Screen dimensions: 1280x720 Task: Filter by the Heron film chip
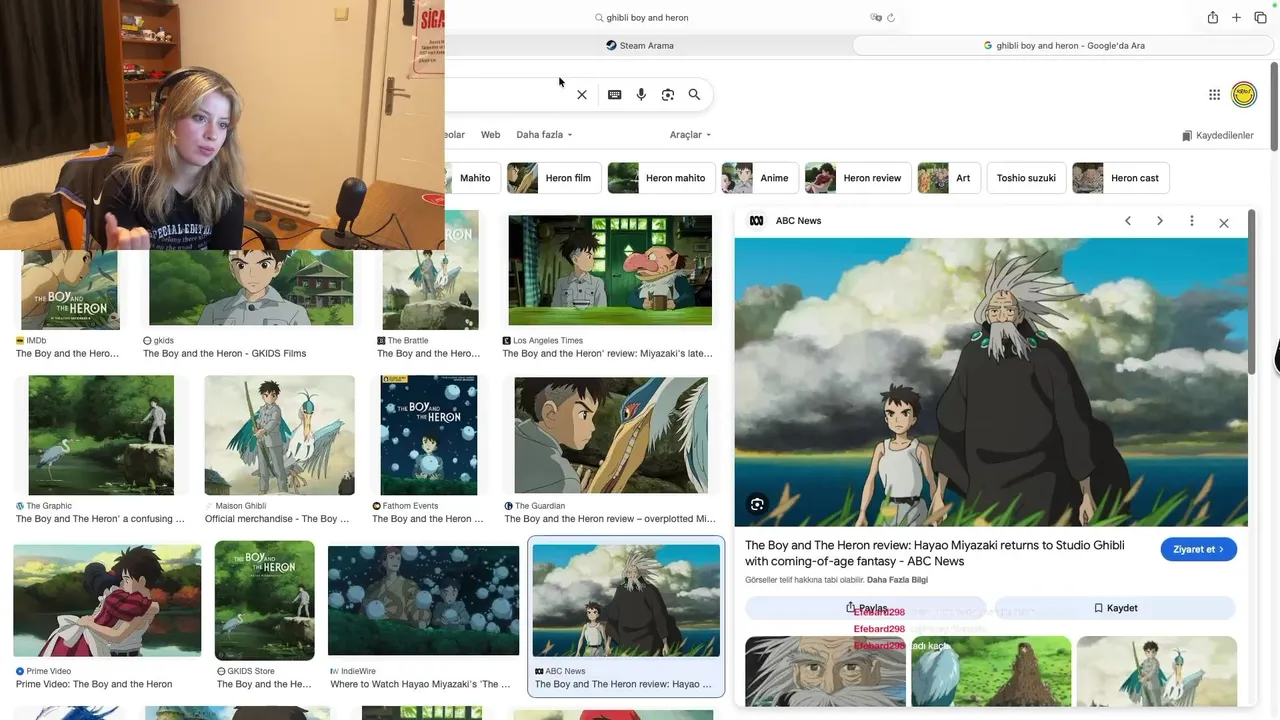[554, 178]
